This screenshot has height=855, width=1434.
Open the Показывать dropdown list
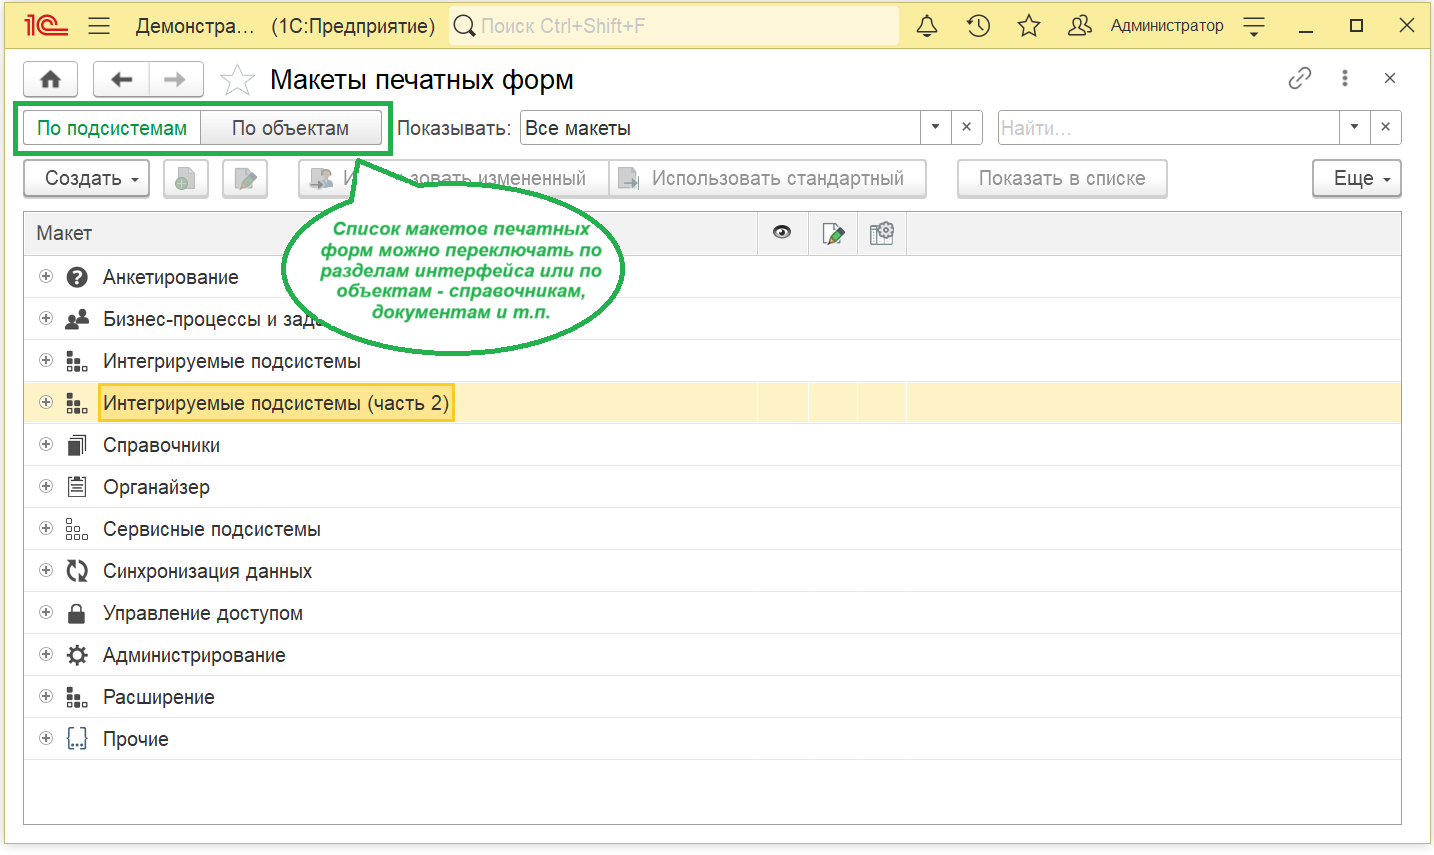(935, 128)
